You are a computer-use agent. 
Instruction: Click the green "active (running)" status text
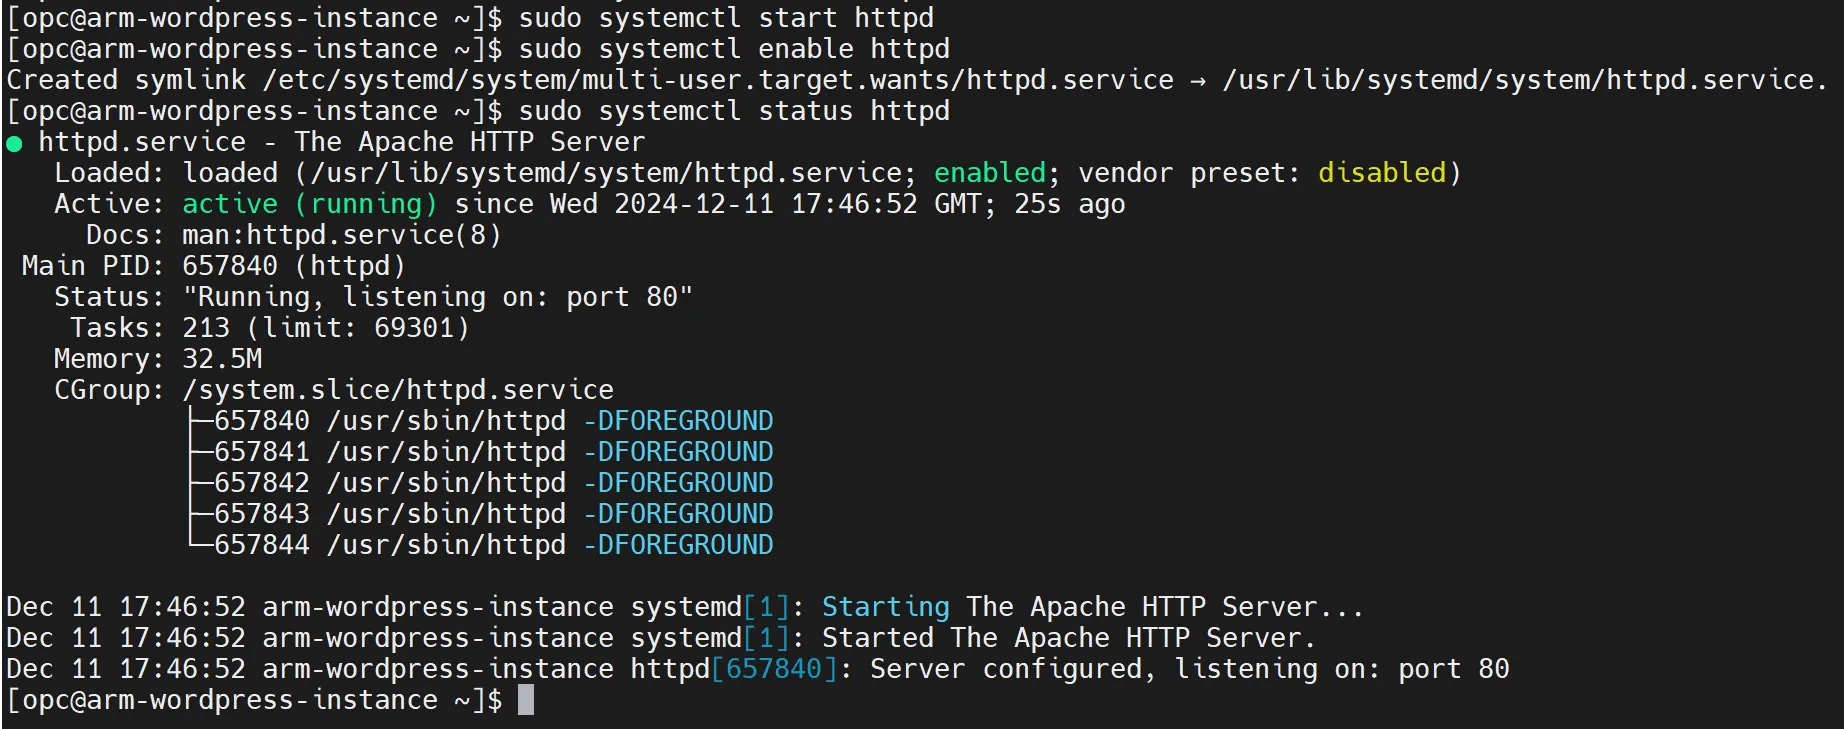coord(309,204)
